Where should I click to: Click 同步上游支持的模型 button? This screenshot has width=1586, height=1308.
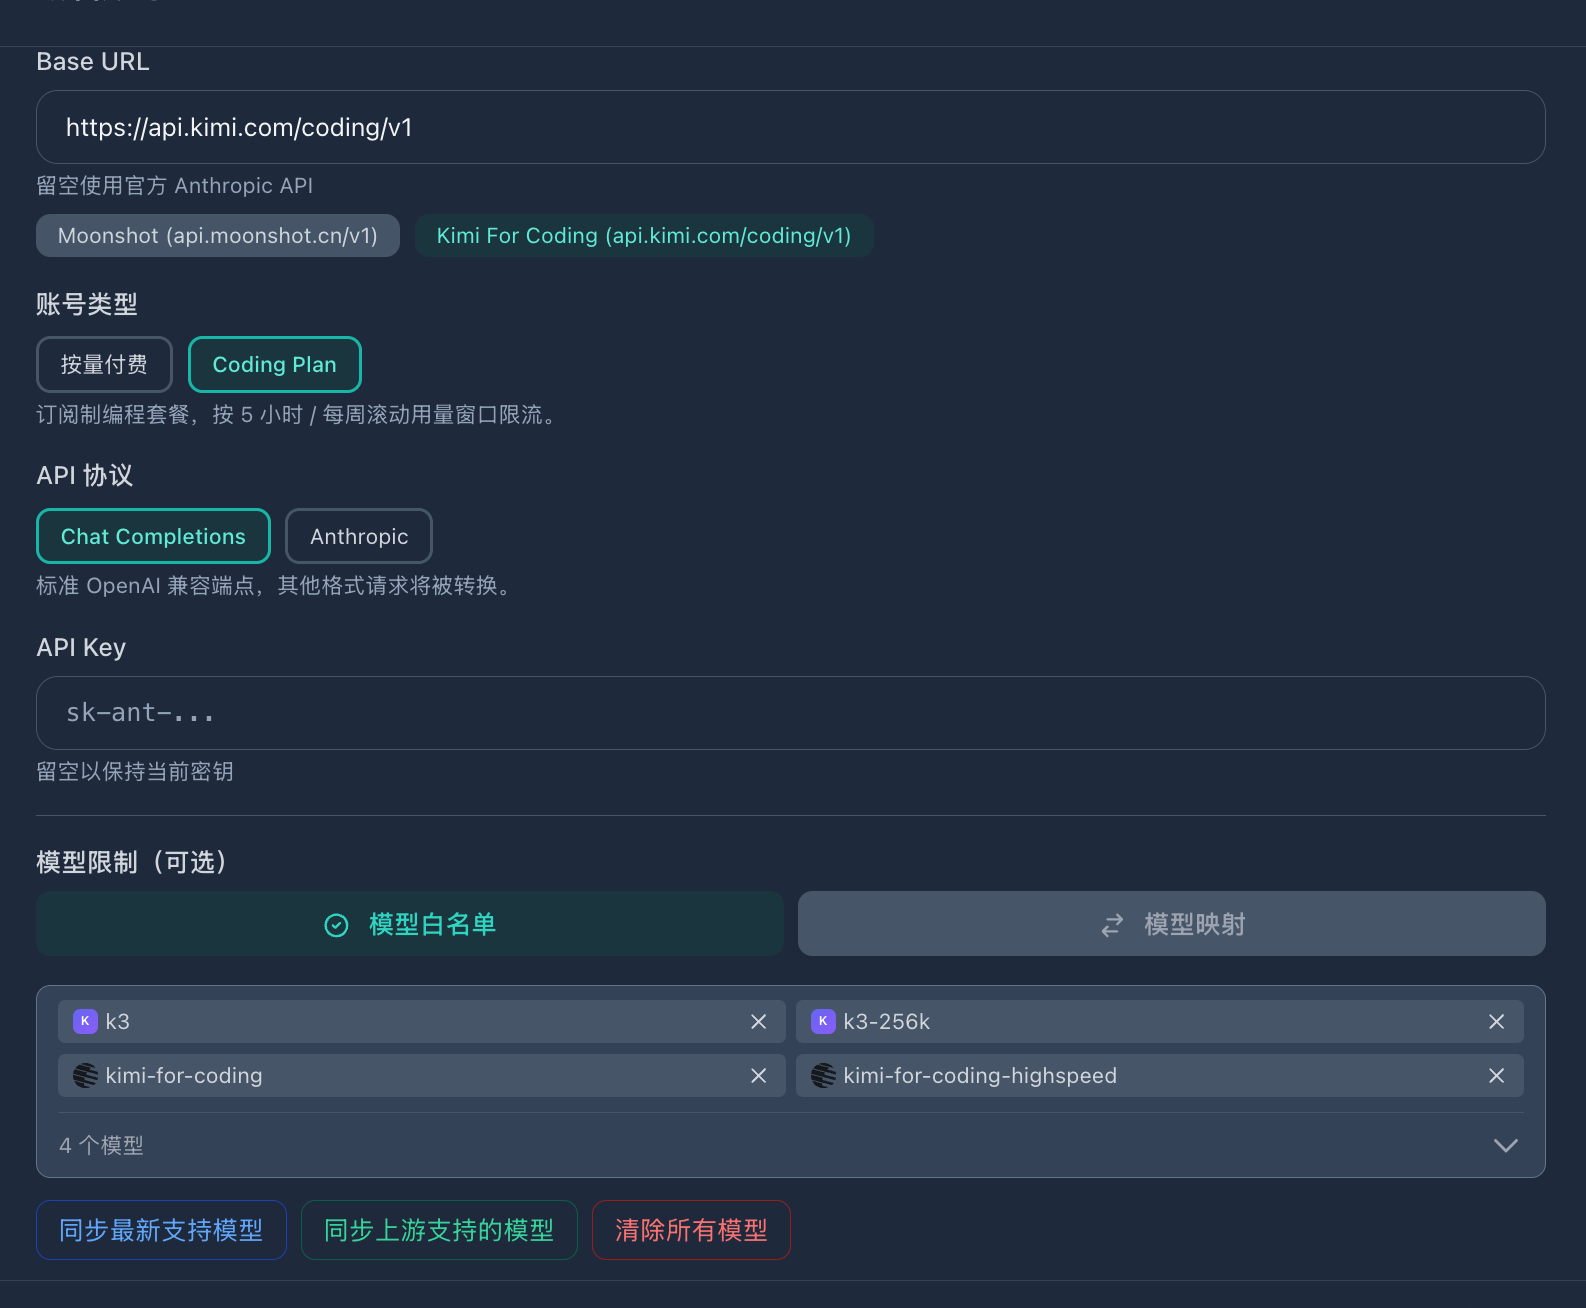coord(439,1230)
